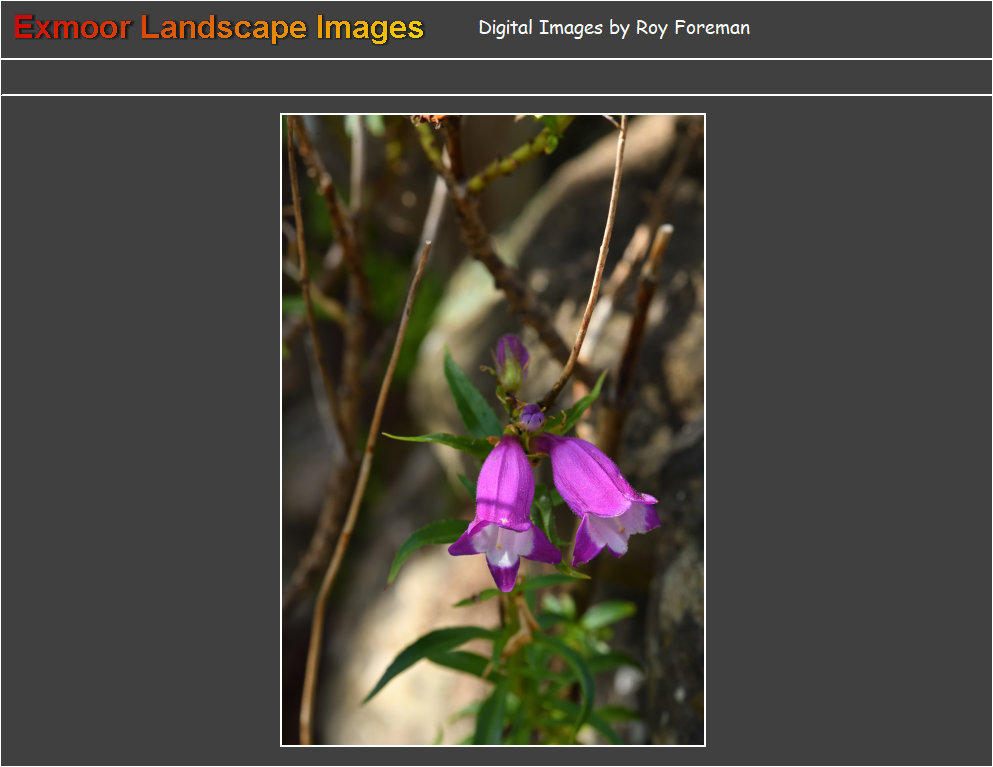Click the word Images in the heading
Screen dimensions: 993x767
[369, 28]
